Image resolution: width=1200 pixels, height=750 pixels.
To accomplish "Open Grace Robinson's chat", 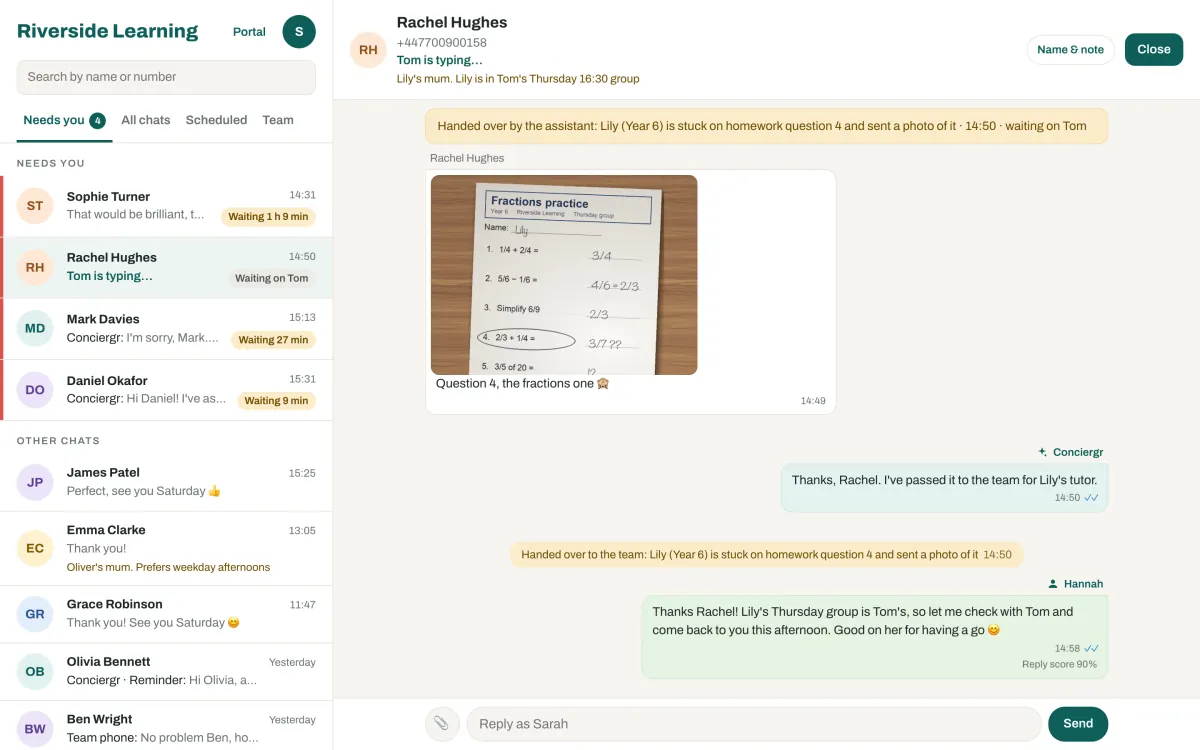I will point(166,614).
